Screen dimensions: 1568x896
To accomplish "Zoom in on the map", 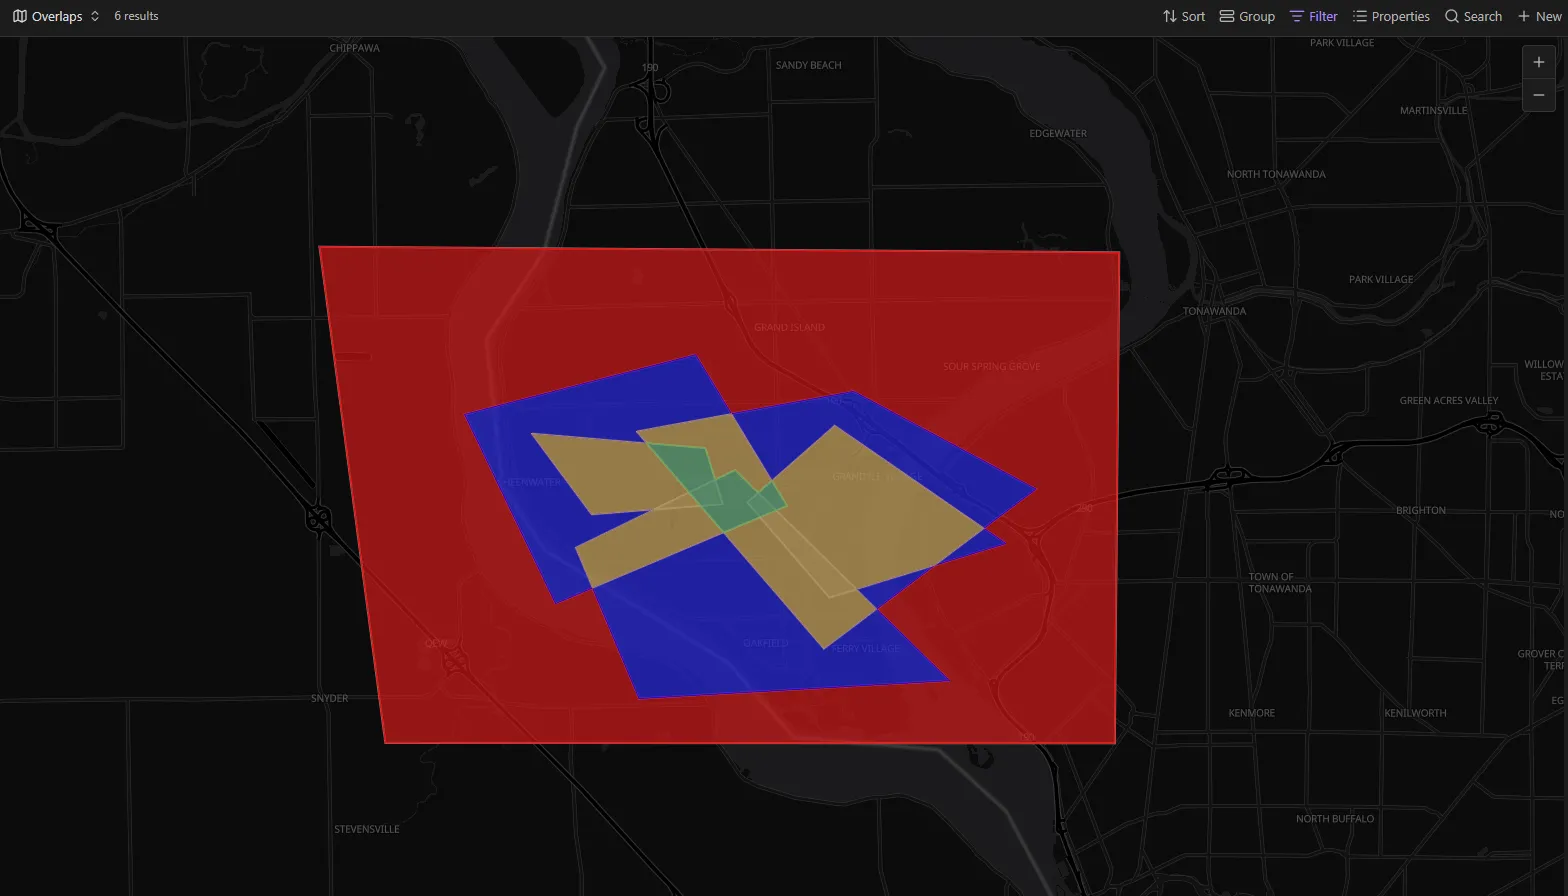I will (1539, 62).
